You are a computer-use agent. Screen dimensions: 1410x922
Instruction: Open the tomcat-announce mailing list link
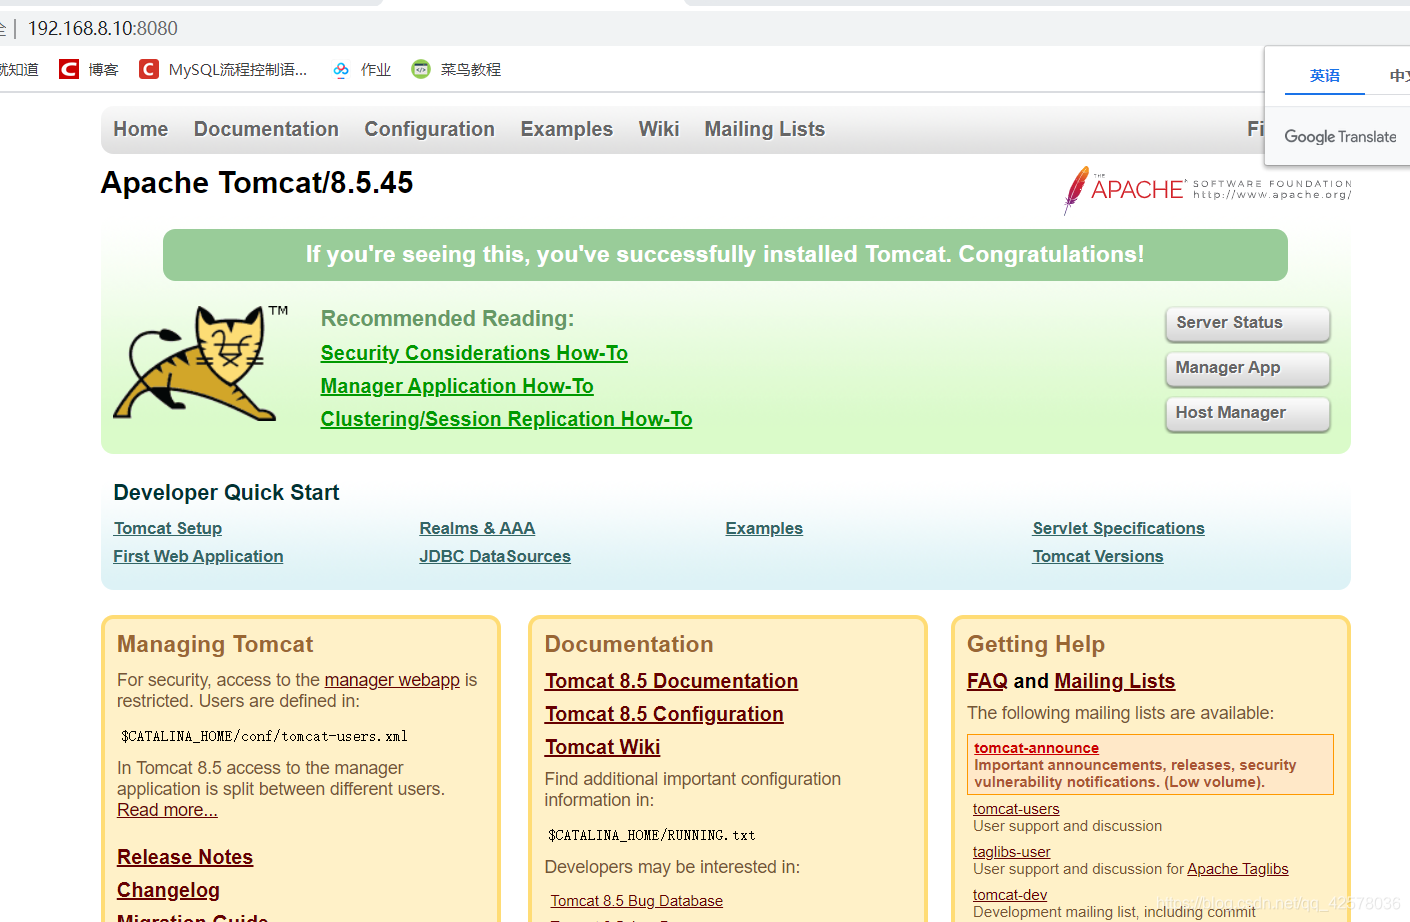click(1036, 748)
